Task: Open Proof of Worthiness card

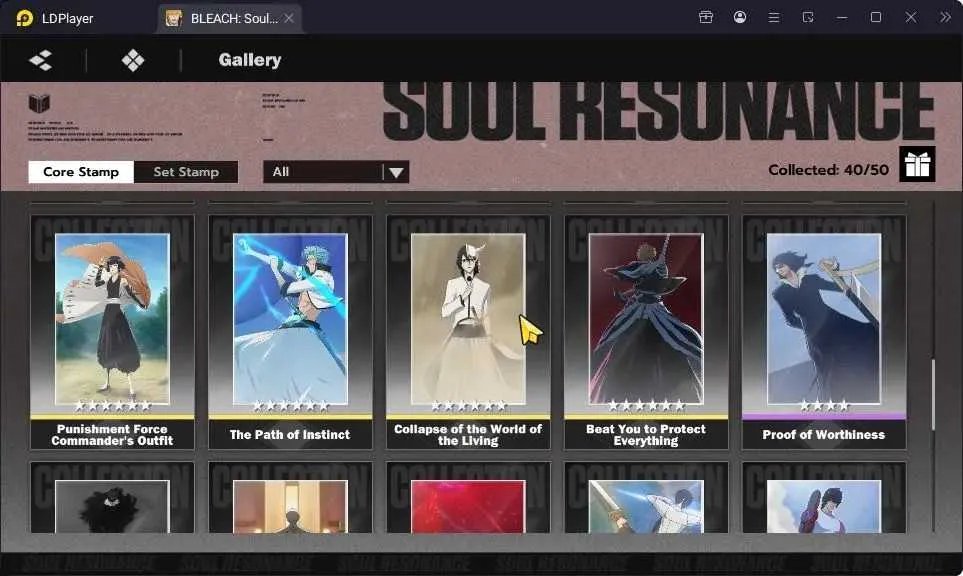Action: pos(824,332)
